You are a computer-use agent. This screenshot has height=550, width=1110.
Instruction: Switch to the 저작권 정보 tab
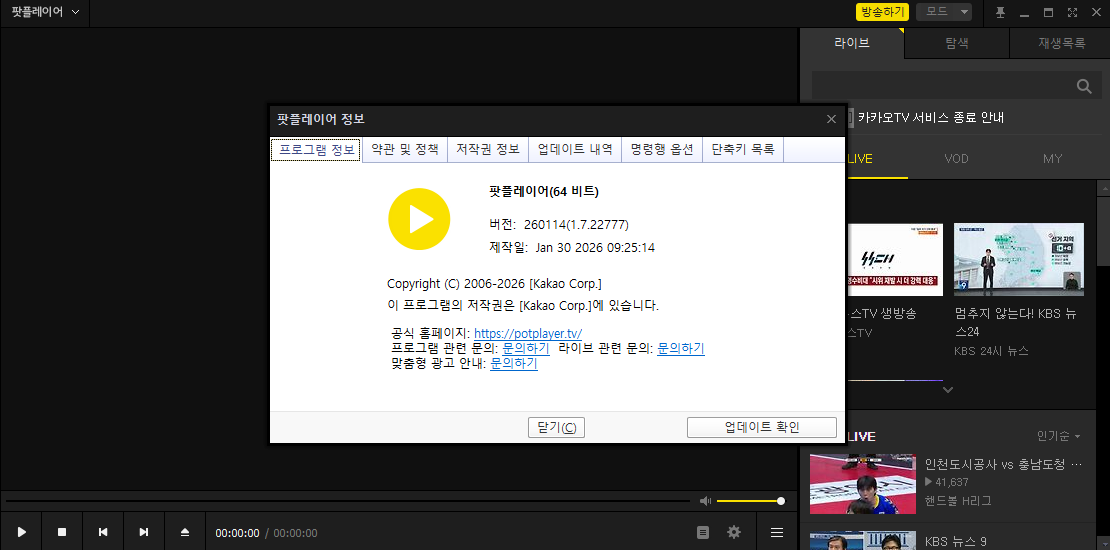coord(488,149)
